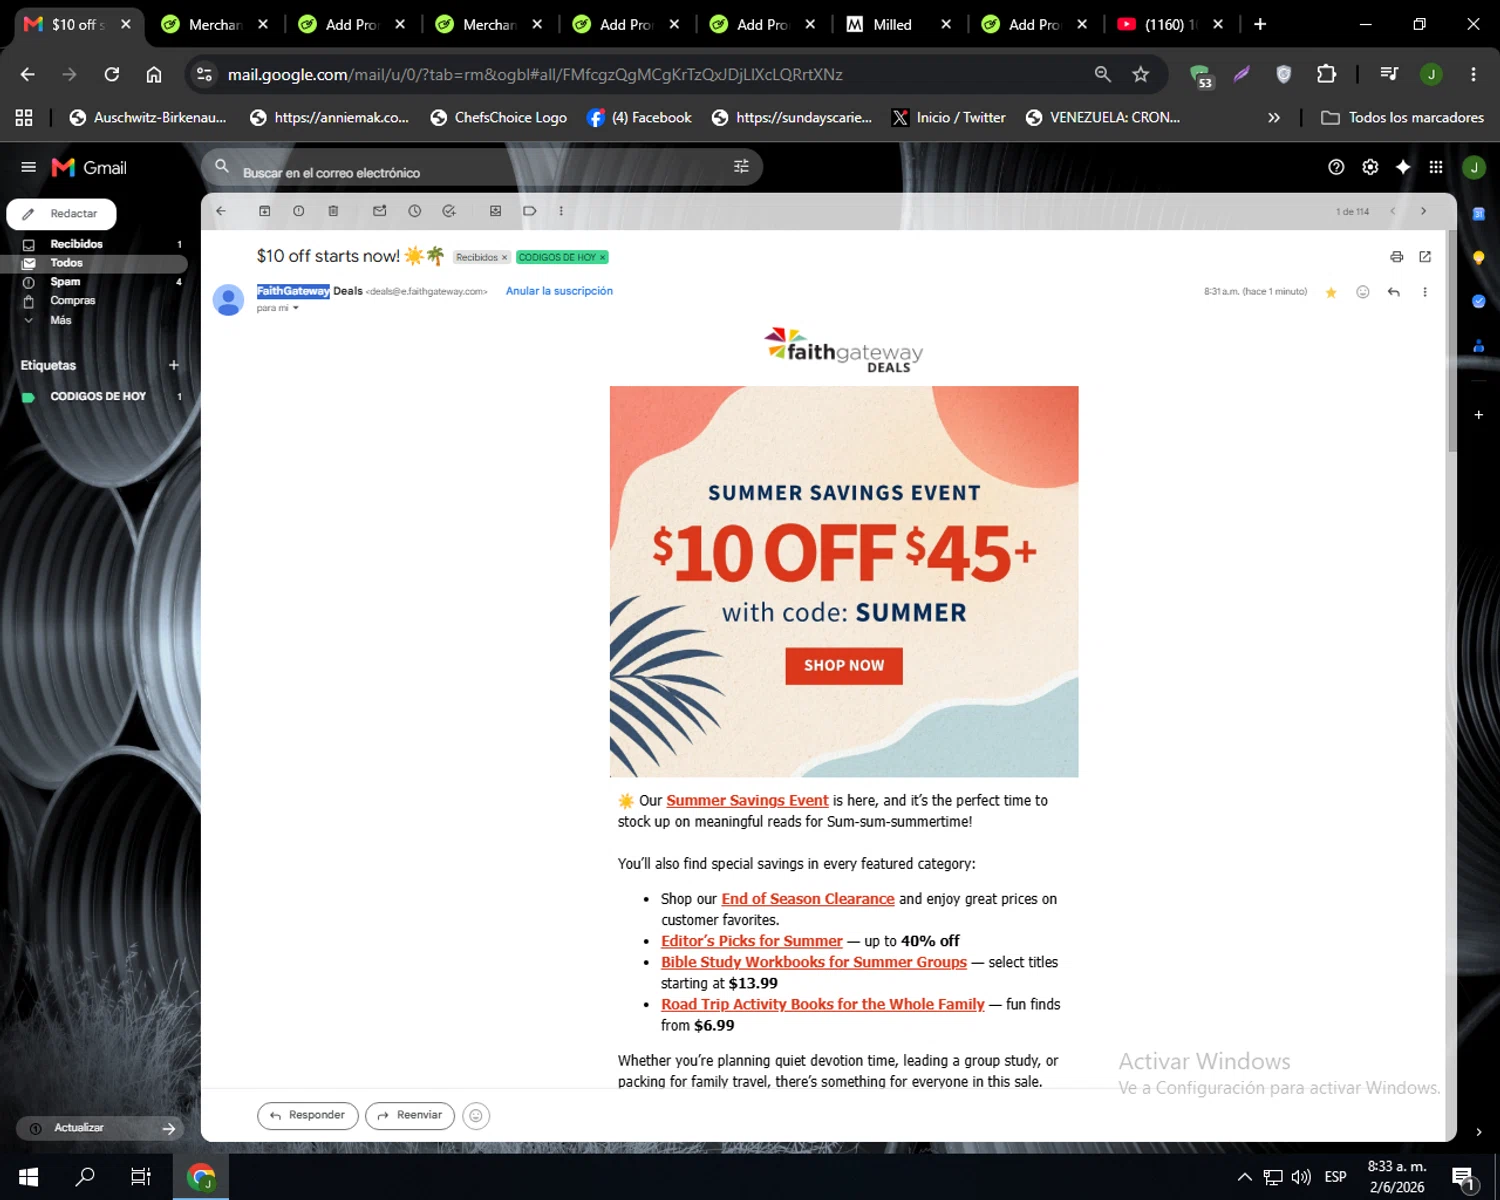Open more toolbar options above email
Screen dimensions: 1500x1200
click(x=561, y=211)
